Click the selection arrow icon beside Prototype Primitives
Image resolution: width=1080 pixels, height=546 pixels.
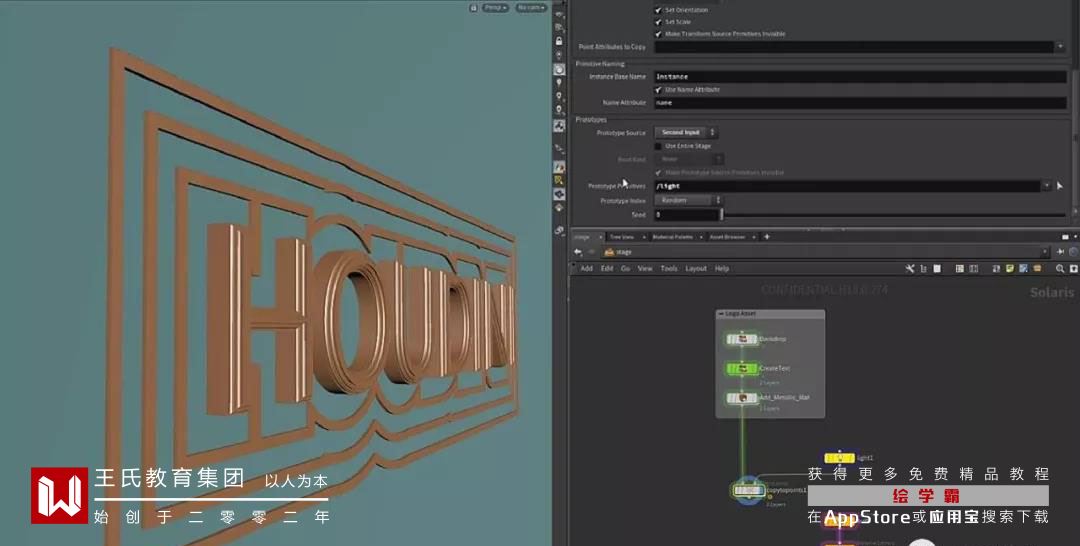tap(1059, 186)
